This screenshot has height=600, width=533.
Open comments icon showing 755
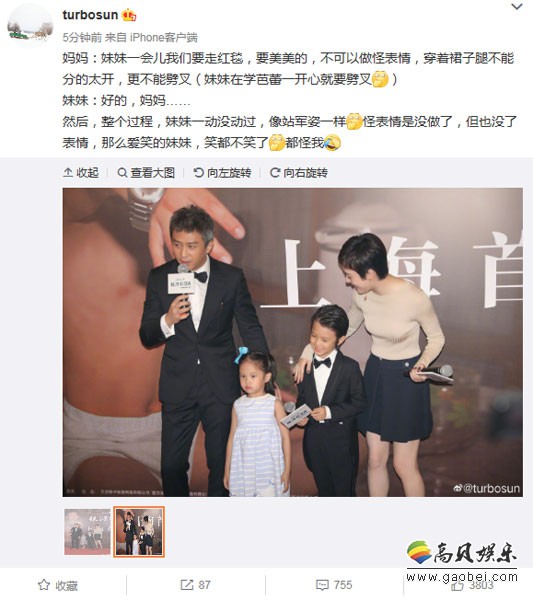tap(322, 585)
